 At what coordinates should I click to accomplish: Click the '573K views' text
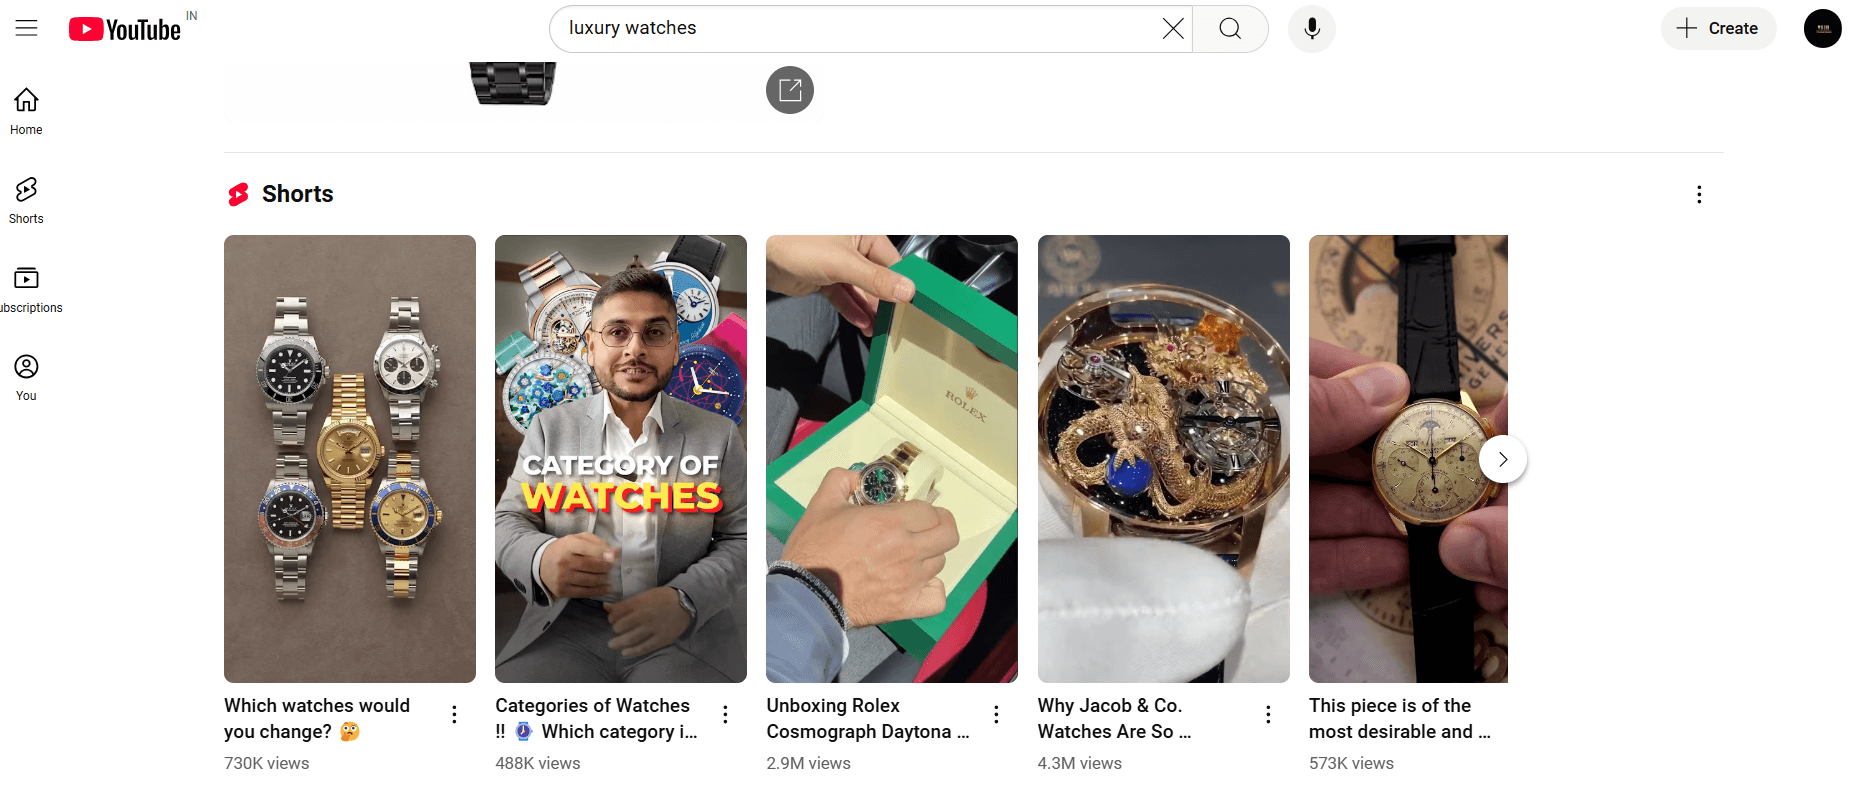(x=1351, y=763)
